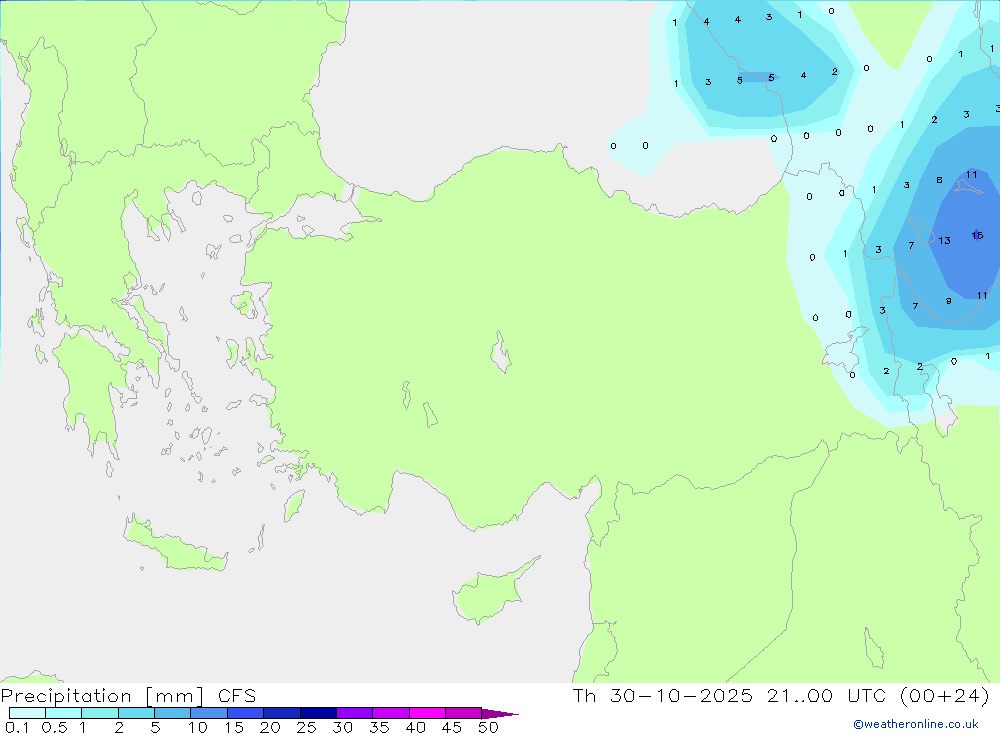Click the 'CFS' model label
The width and height of the screenshot is (1000, 733).
(x=237, y=696)
